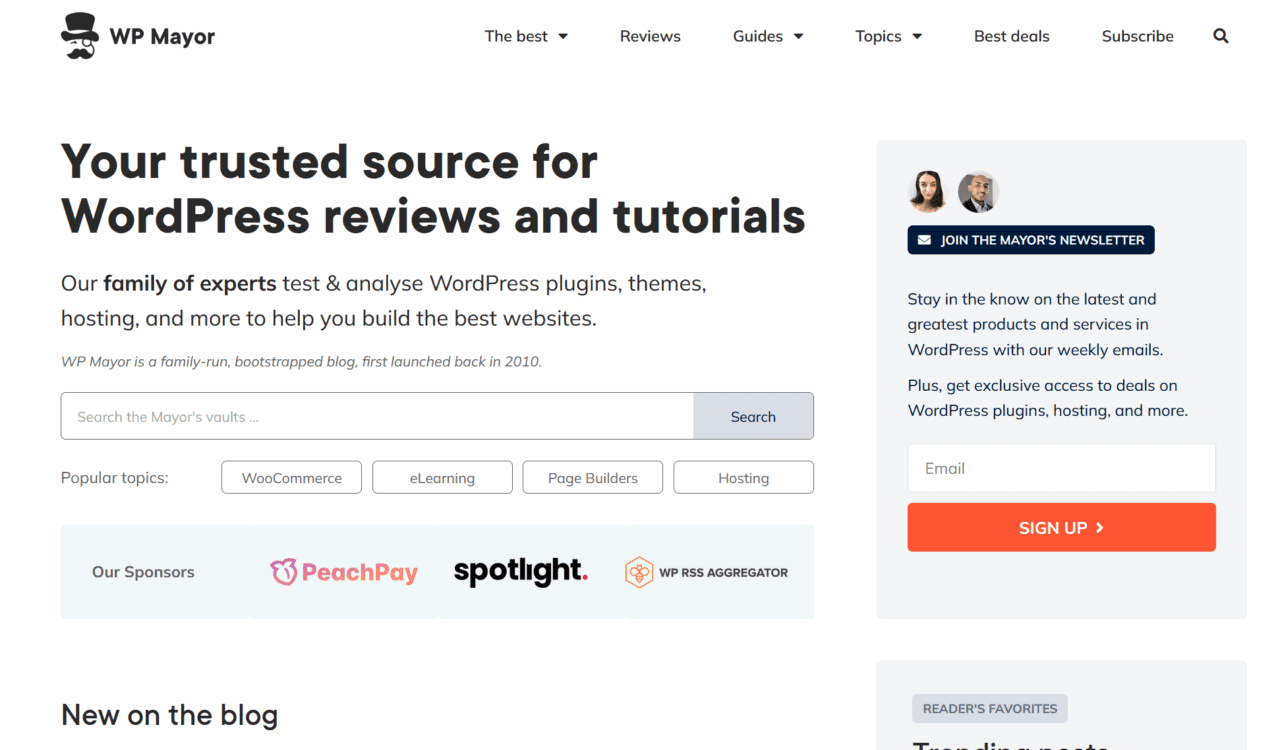The width and height of the screenshot is (1280, 750).
Task: Click the envelope icon on the newsletter button
Action: click(x=922, y=240)
